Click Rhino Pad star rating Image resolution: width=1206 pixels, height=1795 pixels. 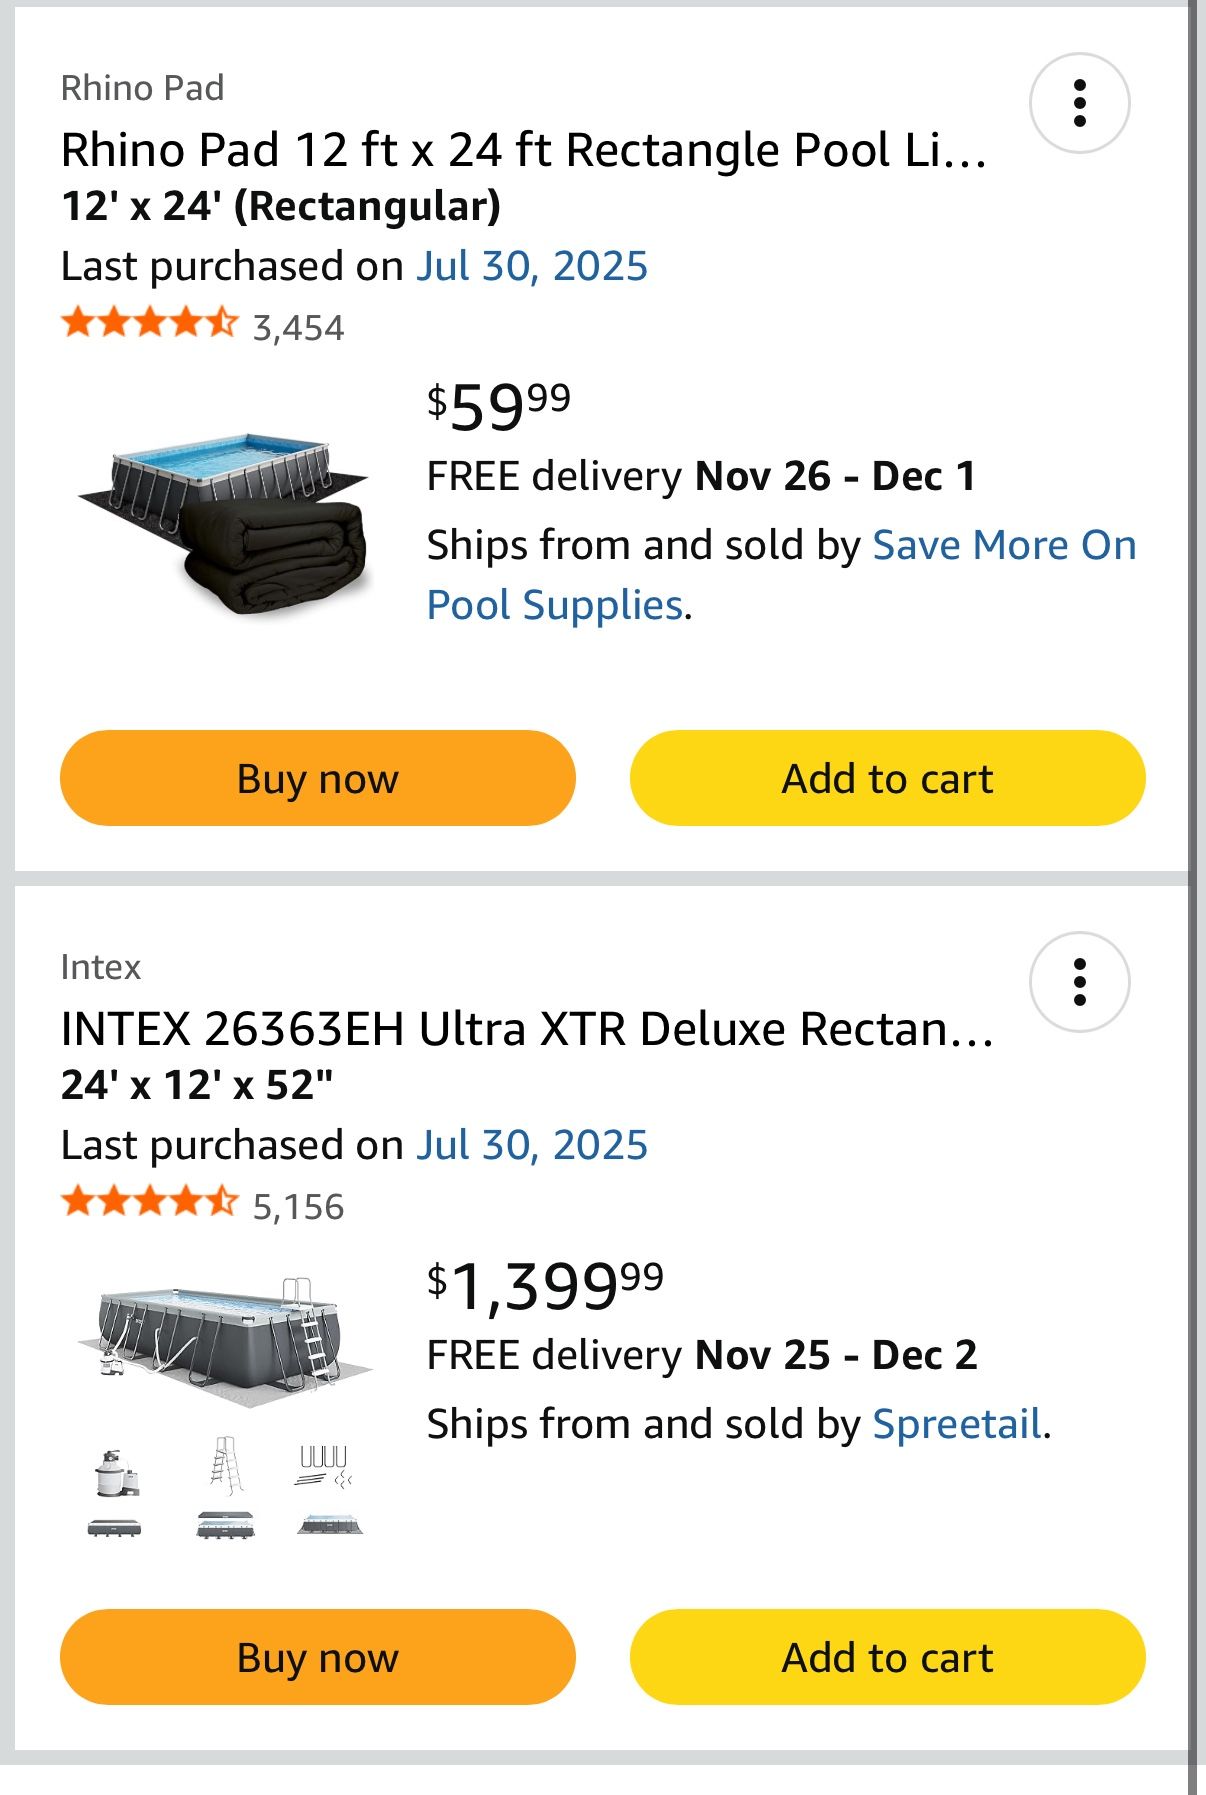[x=149, y=324]
